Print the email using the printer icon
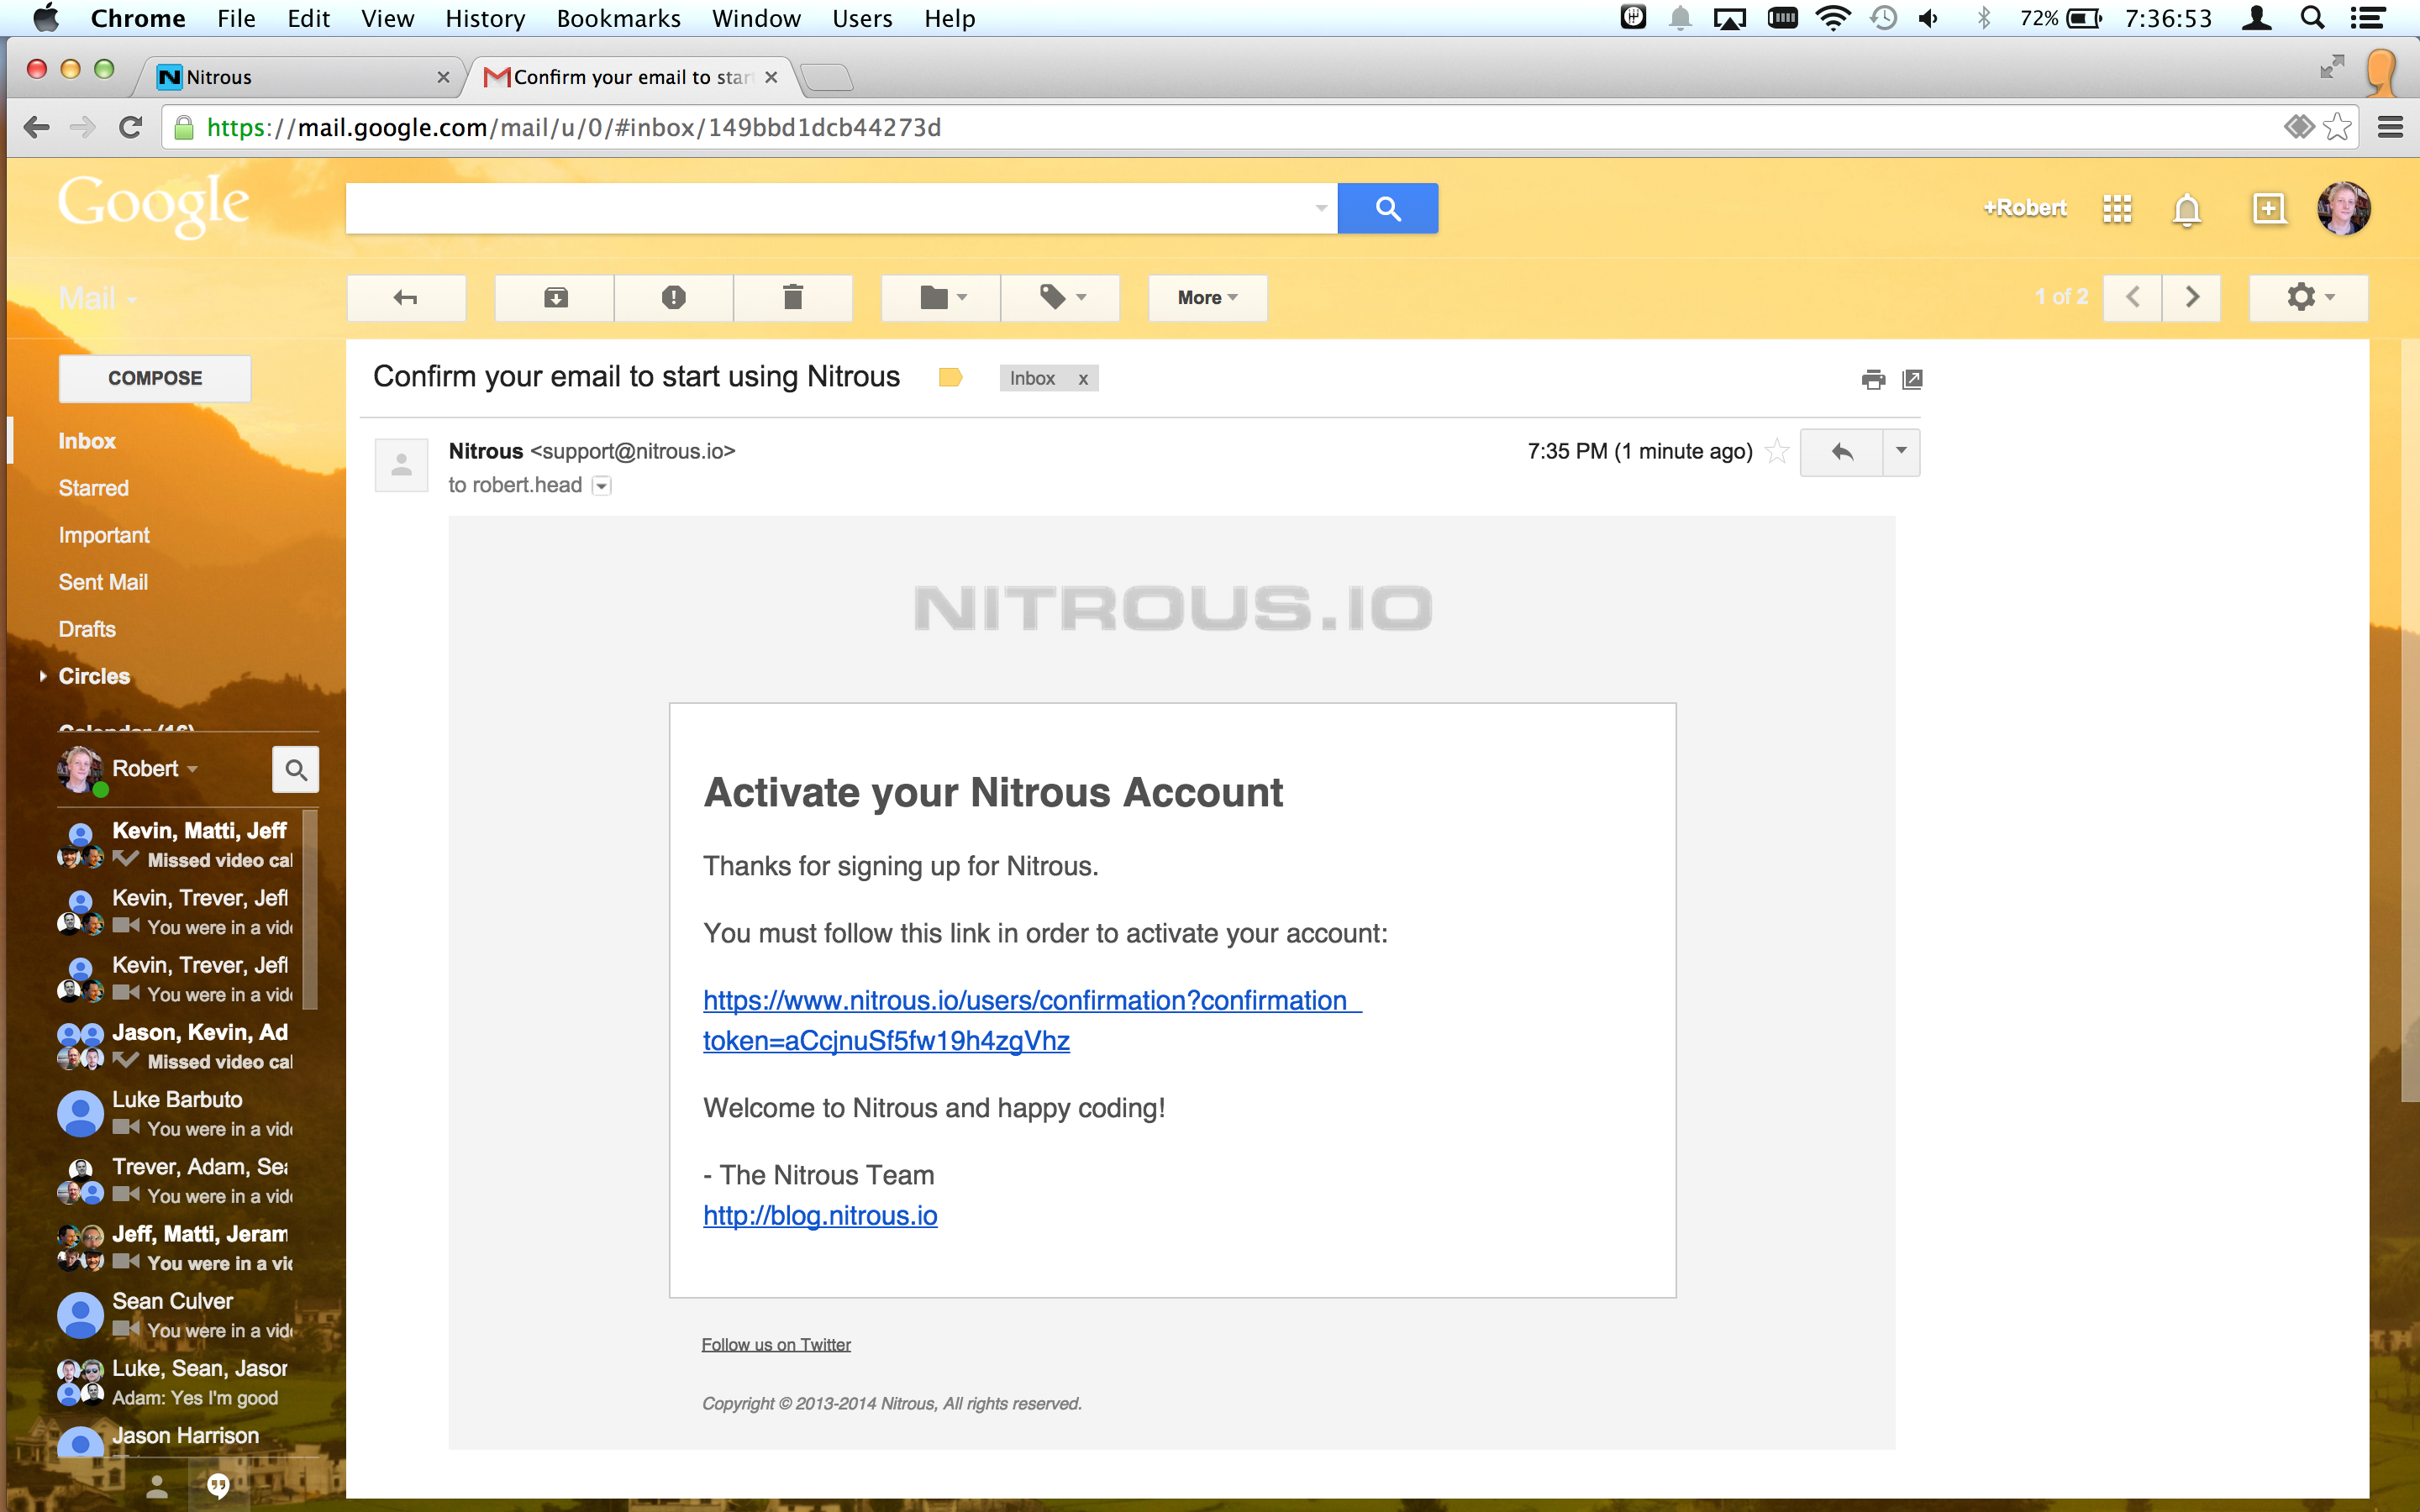This screenshot has height=1512, width=2420. pyautogui.click(x=1873, y=379)
